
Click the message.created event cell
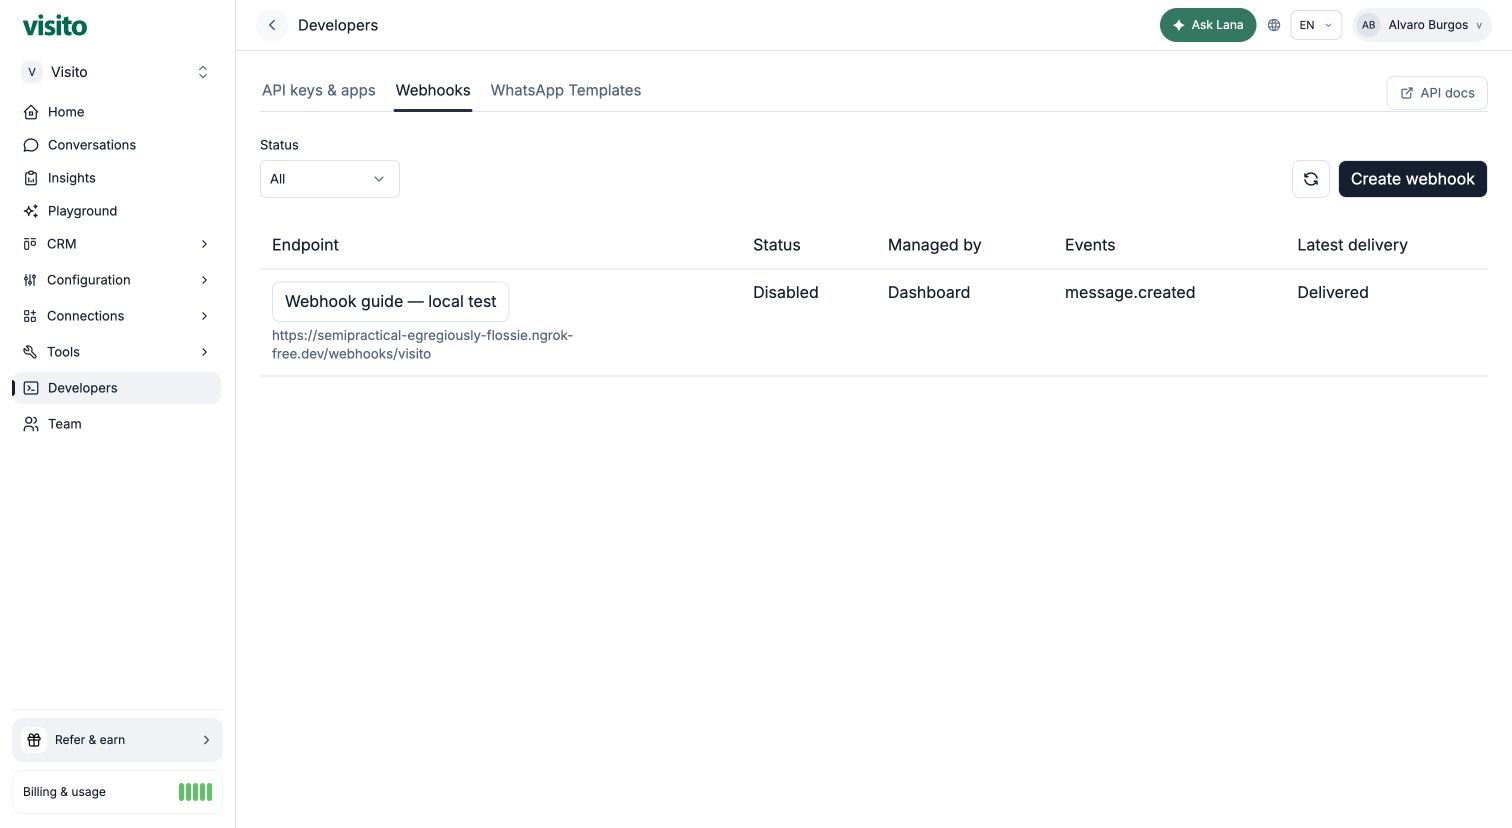(x=1130, y=292)
